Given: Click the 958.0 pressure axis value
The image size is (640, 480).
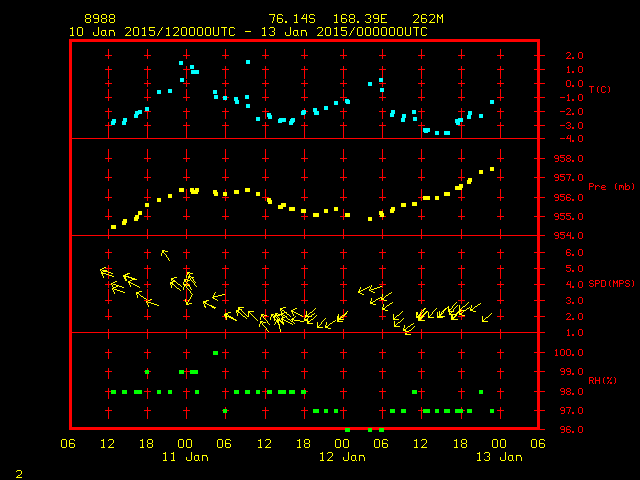Looking at the screenshot, I should click(569, 159).
